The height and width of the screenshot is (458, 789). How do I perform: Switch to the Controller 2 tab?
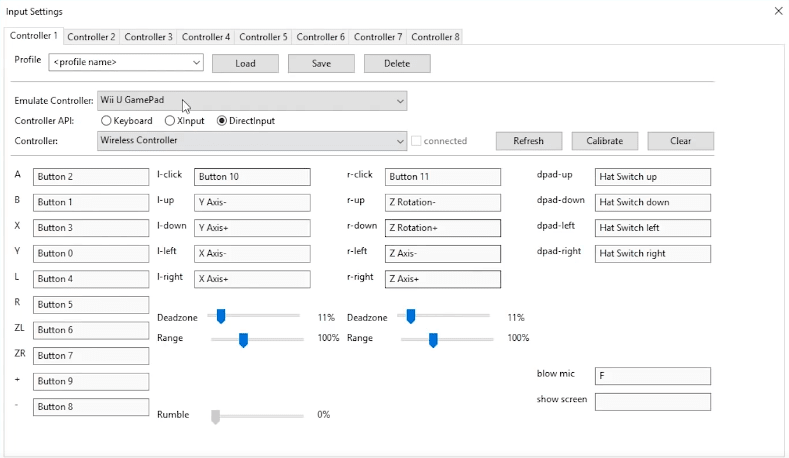[91, 37]
